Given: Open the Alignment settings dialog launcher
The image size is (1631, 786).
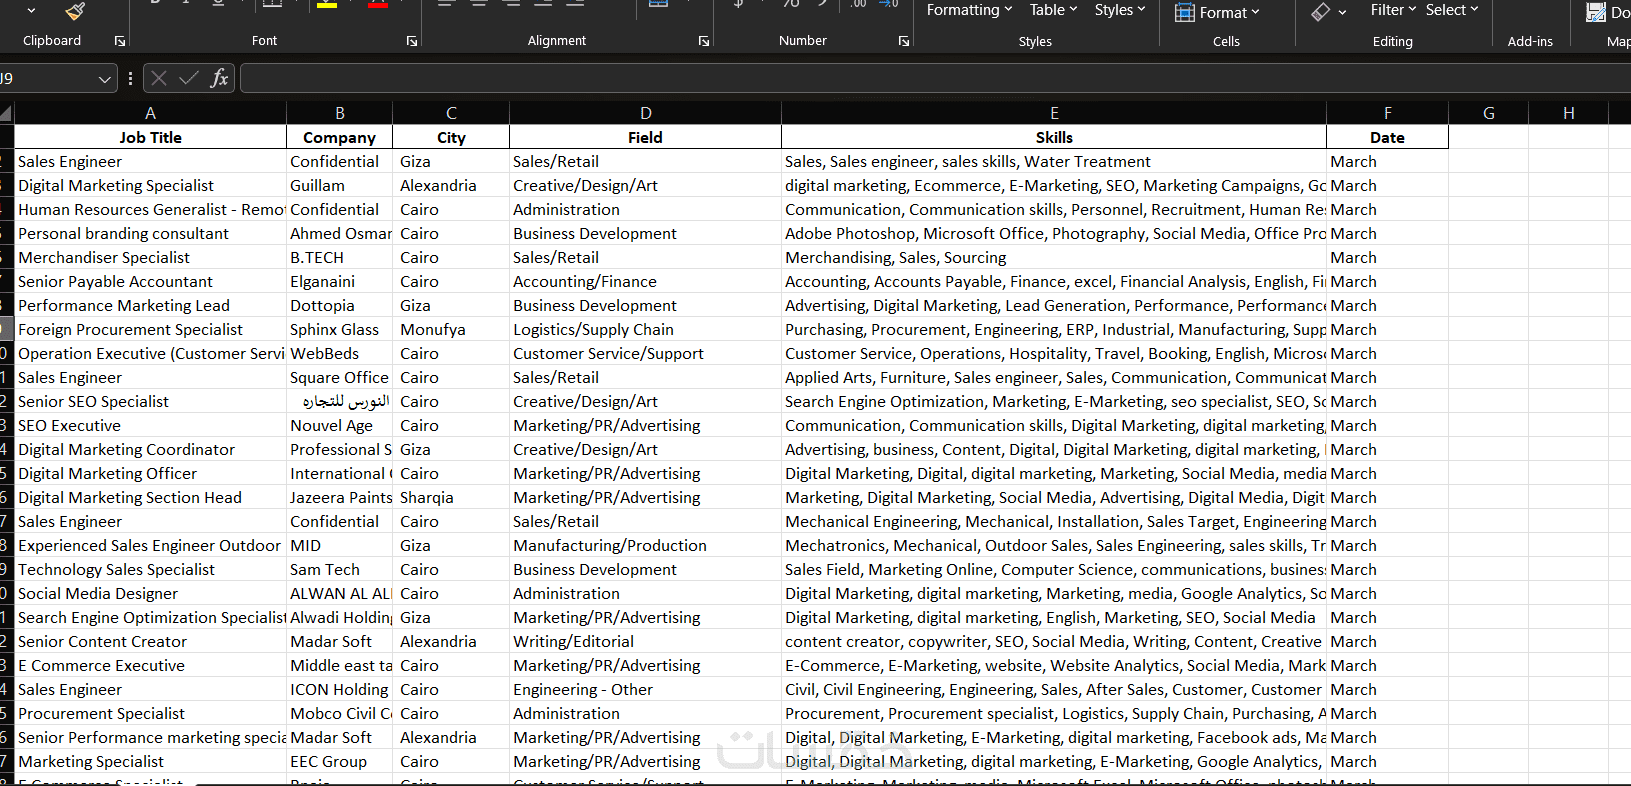Looking at the screenshot, I should click(704, 41).
